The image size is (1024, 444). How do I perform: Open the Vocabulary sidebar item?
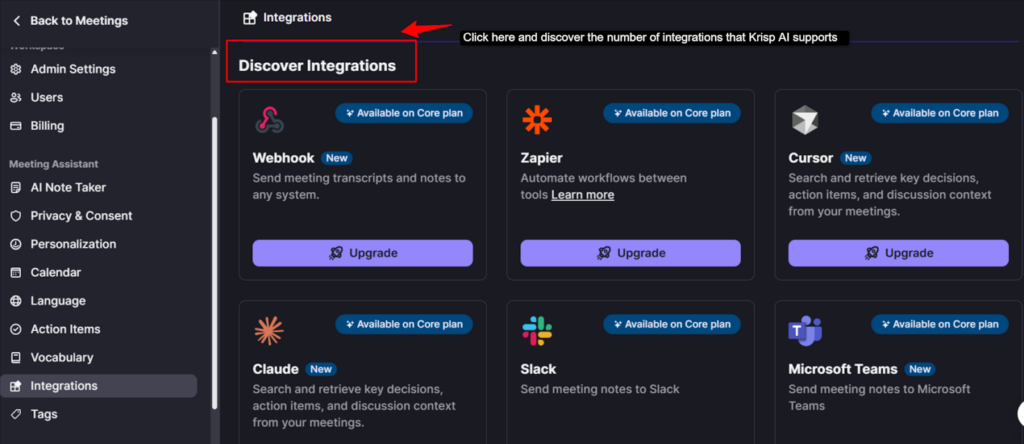pyautogui.click(x=62, y=357)
